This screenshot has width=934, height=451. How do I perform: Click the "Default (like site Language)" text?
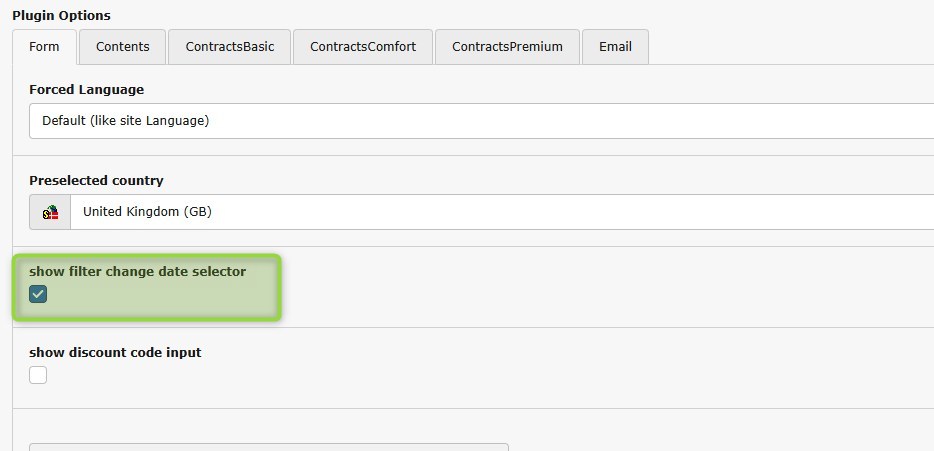(125, 121)
